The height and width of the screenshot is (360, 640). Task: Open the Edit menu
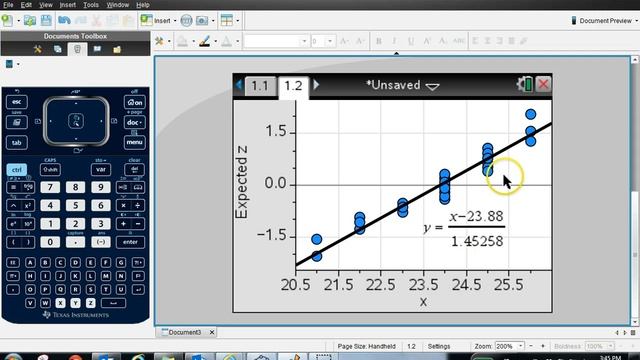26,5
